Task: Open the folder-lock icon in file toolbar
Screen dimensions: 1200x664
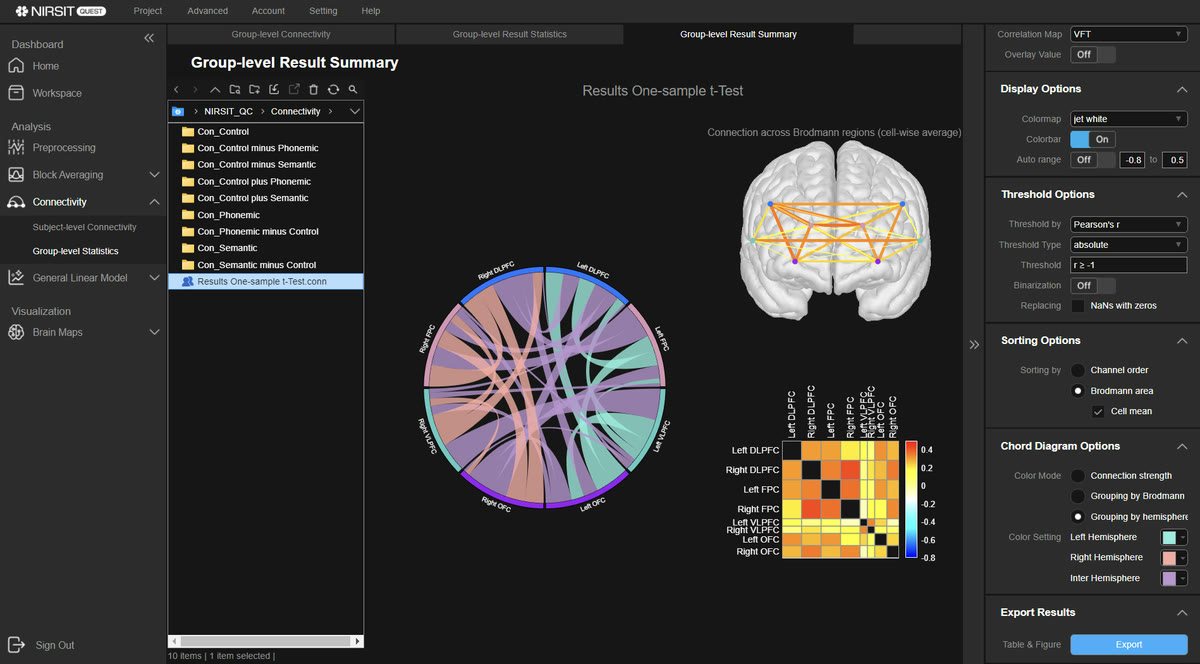Action: 234,89
